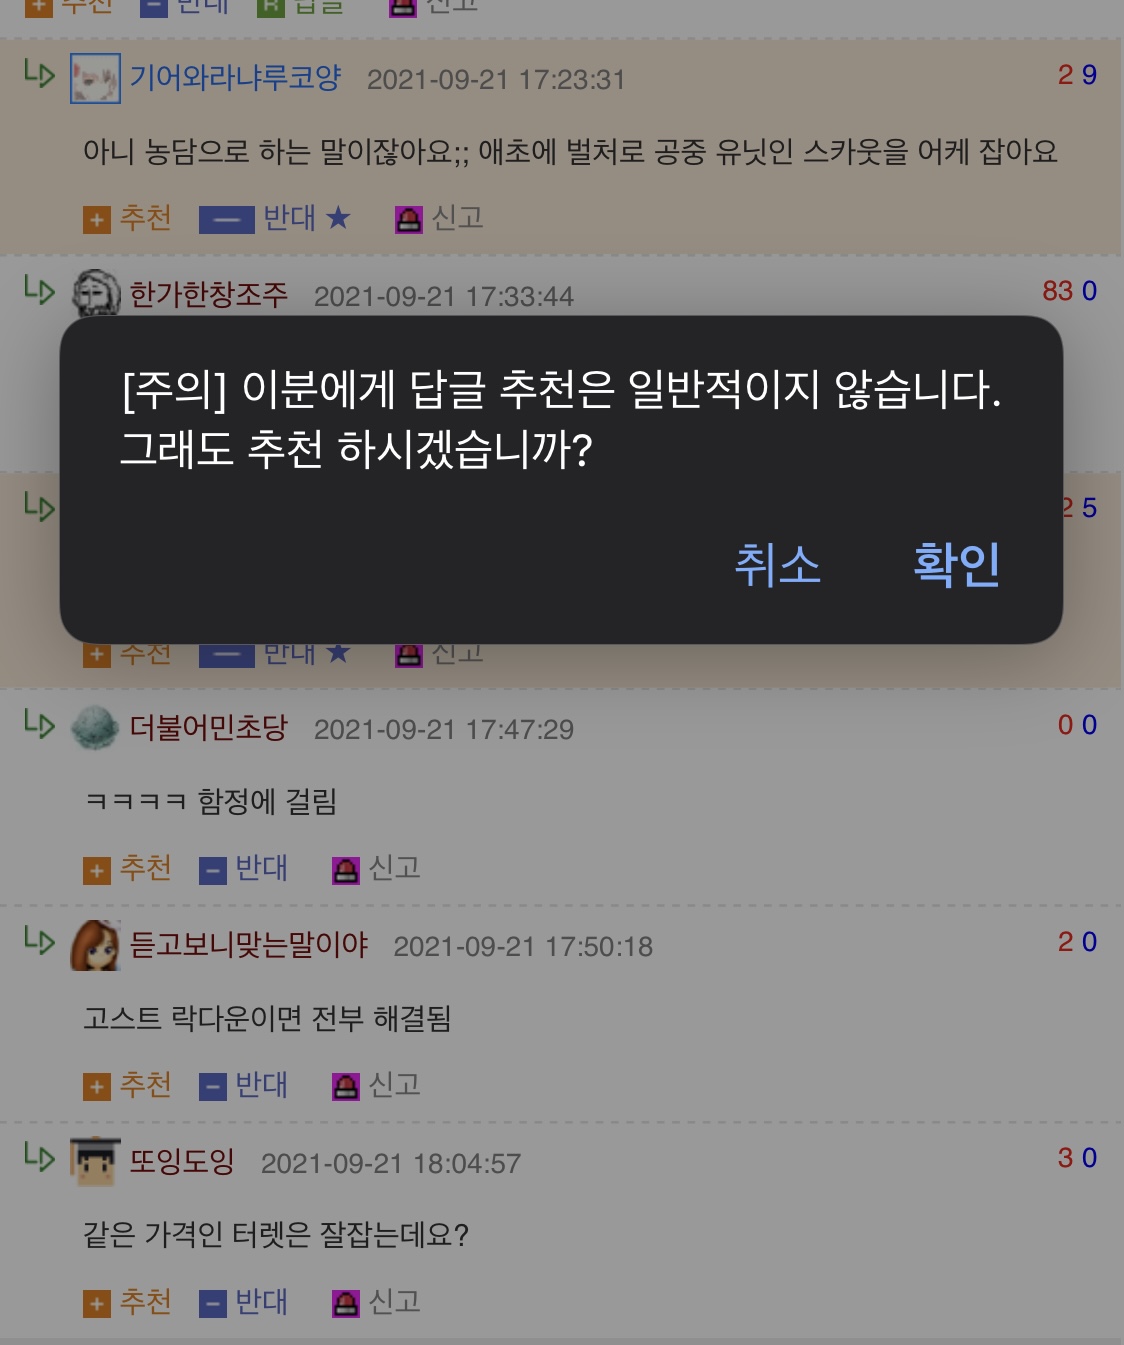This screenshot has width=1124, height=1345.
Task: Downvote 기어와라냐루코양's comment with minus icon
Action: click(x=226, y=219)
